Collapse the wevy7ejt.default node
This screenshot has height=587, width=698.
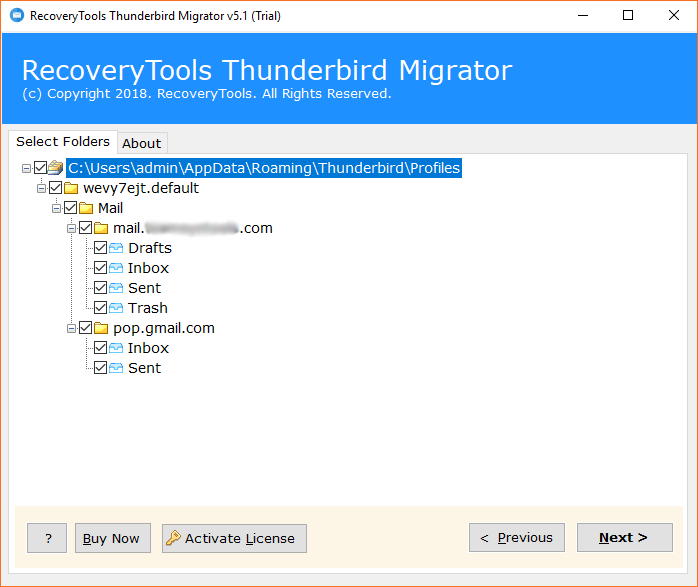coord(41,188)
